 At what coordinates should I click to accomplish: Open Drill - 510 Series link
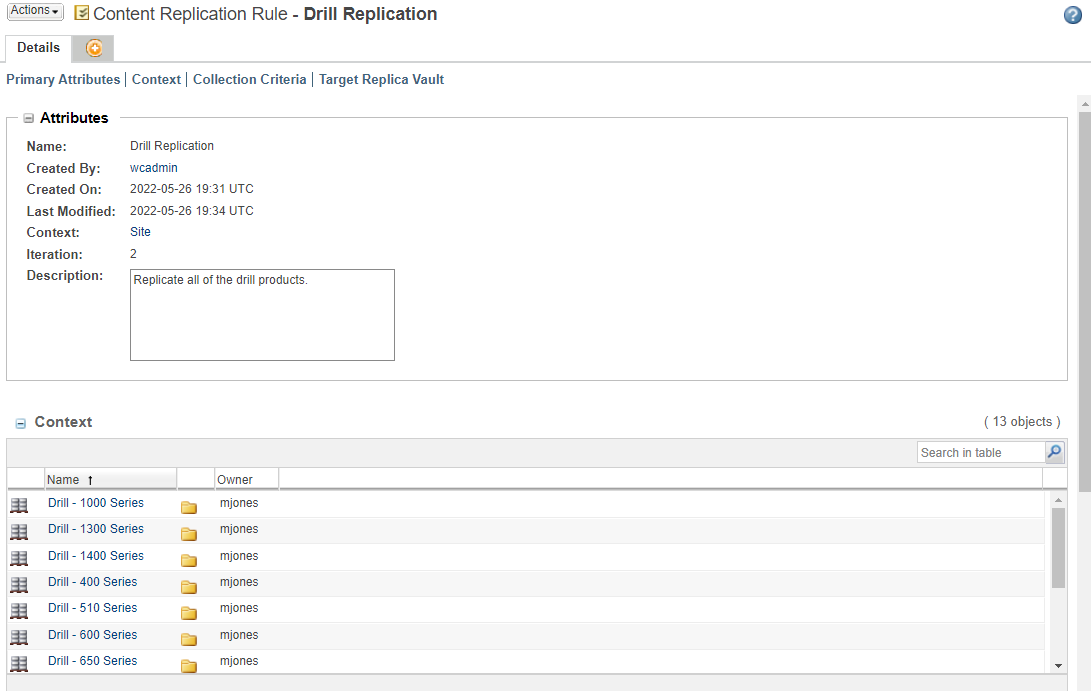tap(93, 607)
